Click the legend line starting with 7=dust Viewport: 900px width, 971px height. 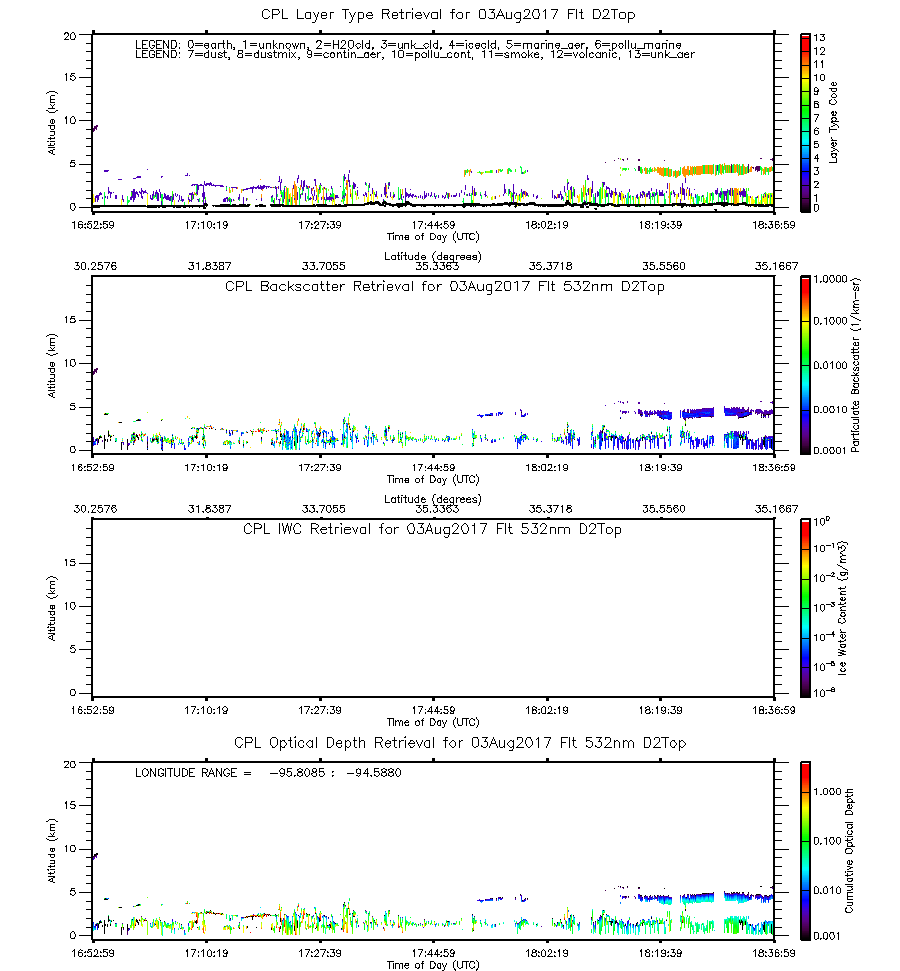pyautogui.click(x=415, y=54)
